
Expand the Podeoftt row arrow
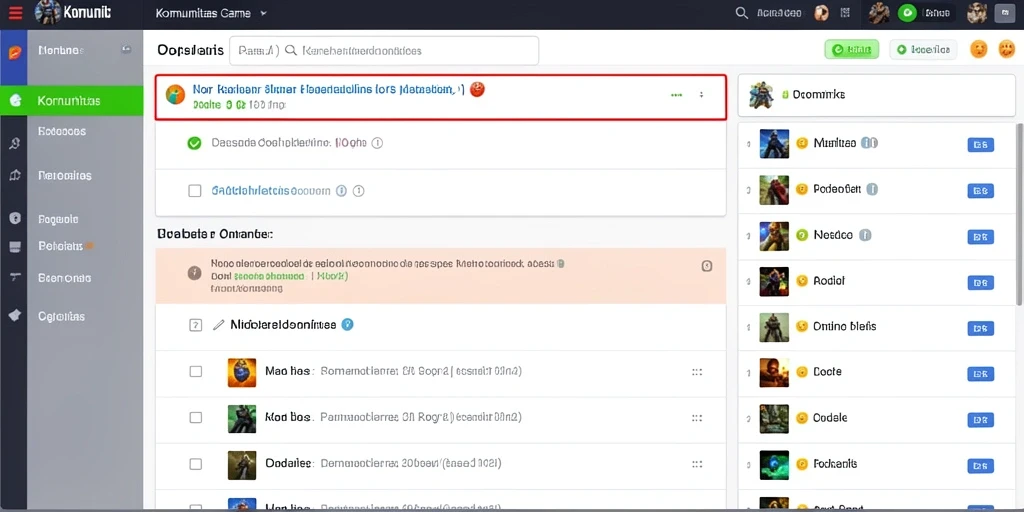click(x=748, y=189)
